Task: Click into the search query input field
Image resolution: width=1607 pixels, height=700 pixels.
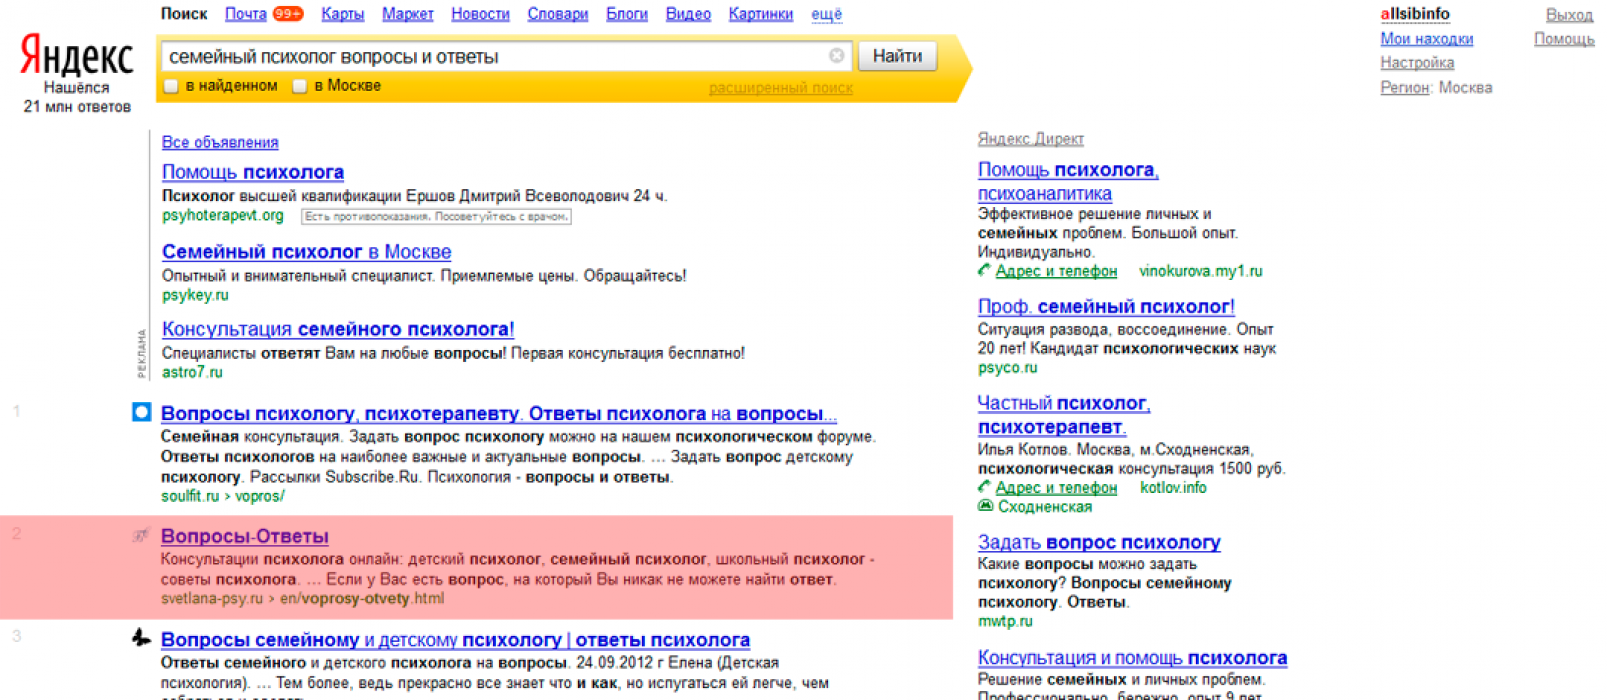Action: point(496,56)
